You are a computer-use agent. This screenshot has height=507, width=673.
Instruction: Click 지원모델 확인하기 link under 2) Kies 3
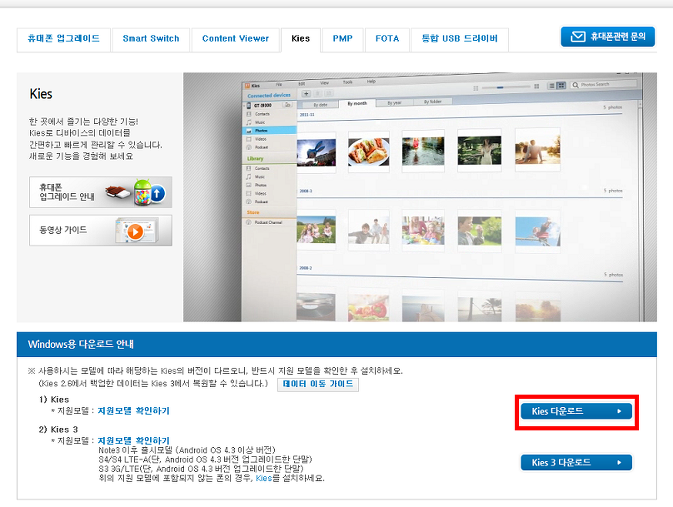click(133, 441)
